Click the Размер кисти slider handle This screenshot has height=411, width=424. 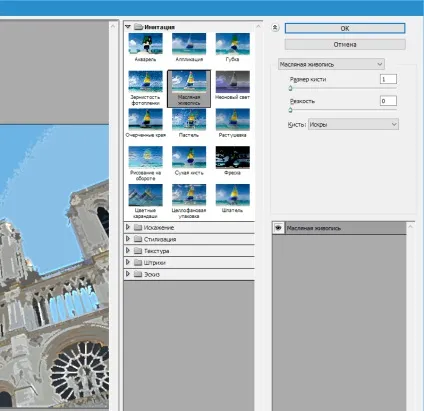click(290, 88)
